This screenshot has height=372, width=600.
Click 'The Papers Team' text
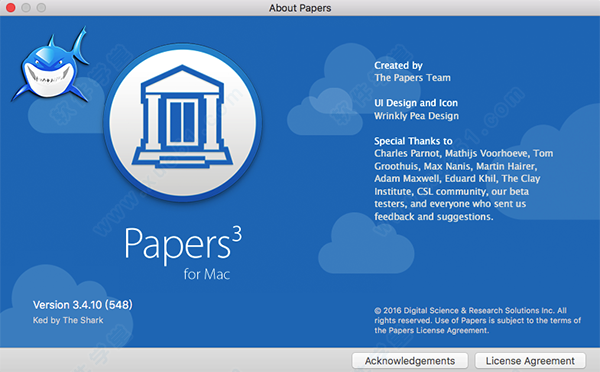tap(412, 78)
